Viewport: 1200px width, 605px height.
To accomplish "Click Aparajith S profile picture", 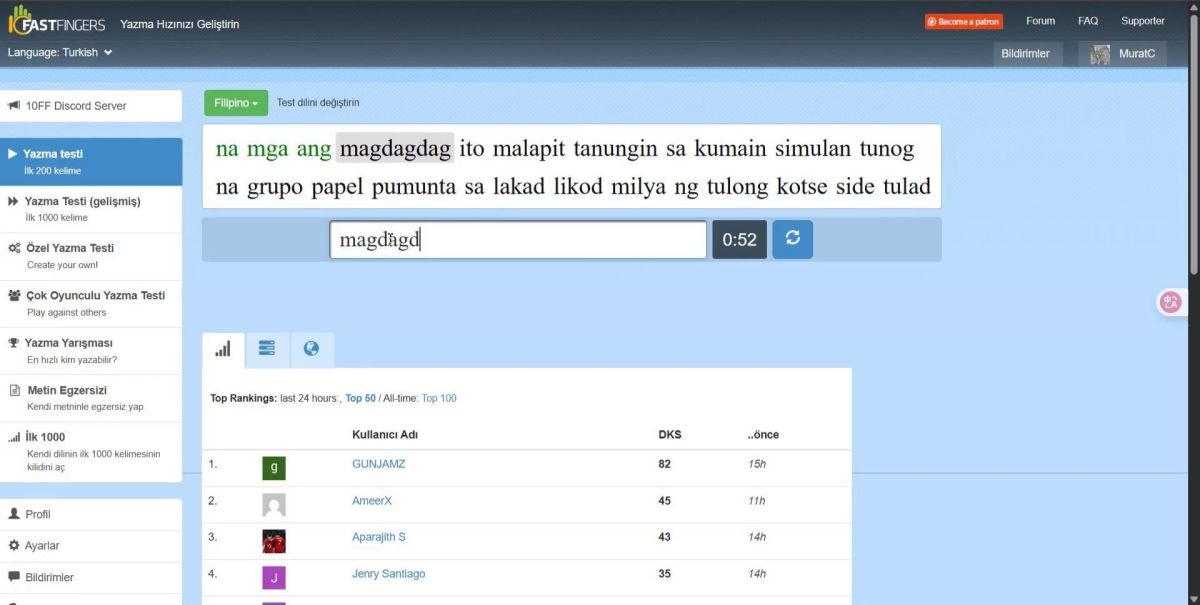I will [x=273, y=541].
